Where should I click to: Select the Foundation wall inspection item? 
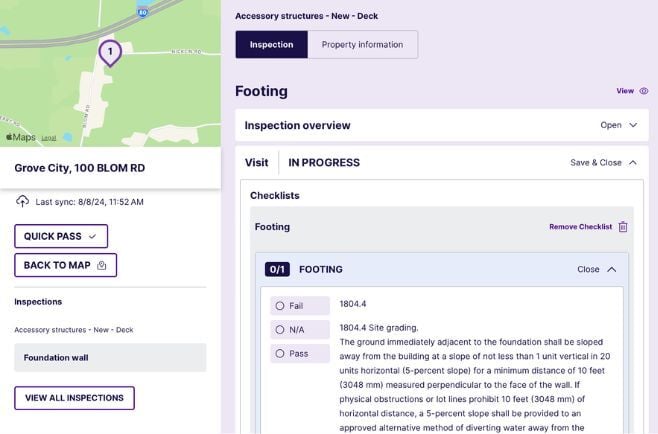tap(110, 358)
